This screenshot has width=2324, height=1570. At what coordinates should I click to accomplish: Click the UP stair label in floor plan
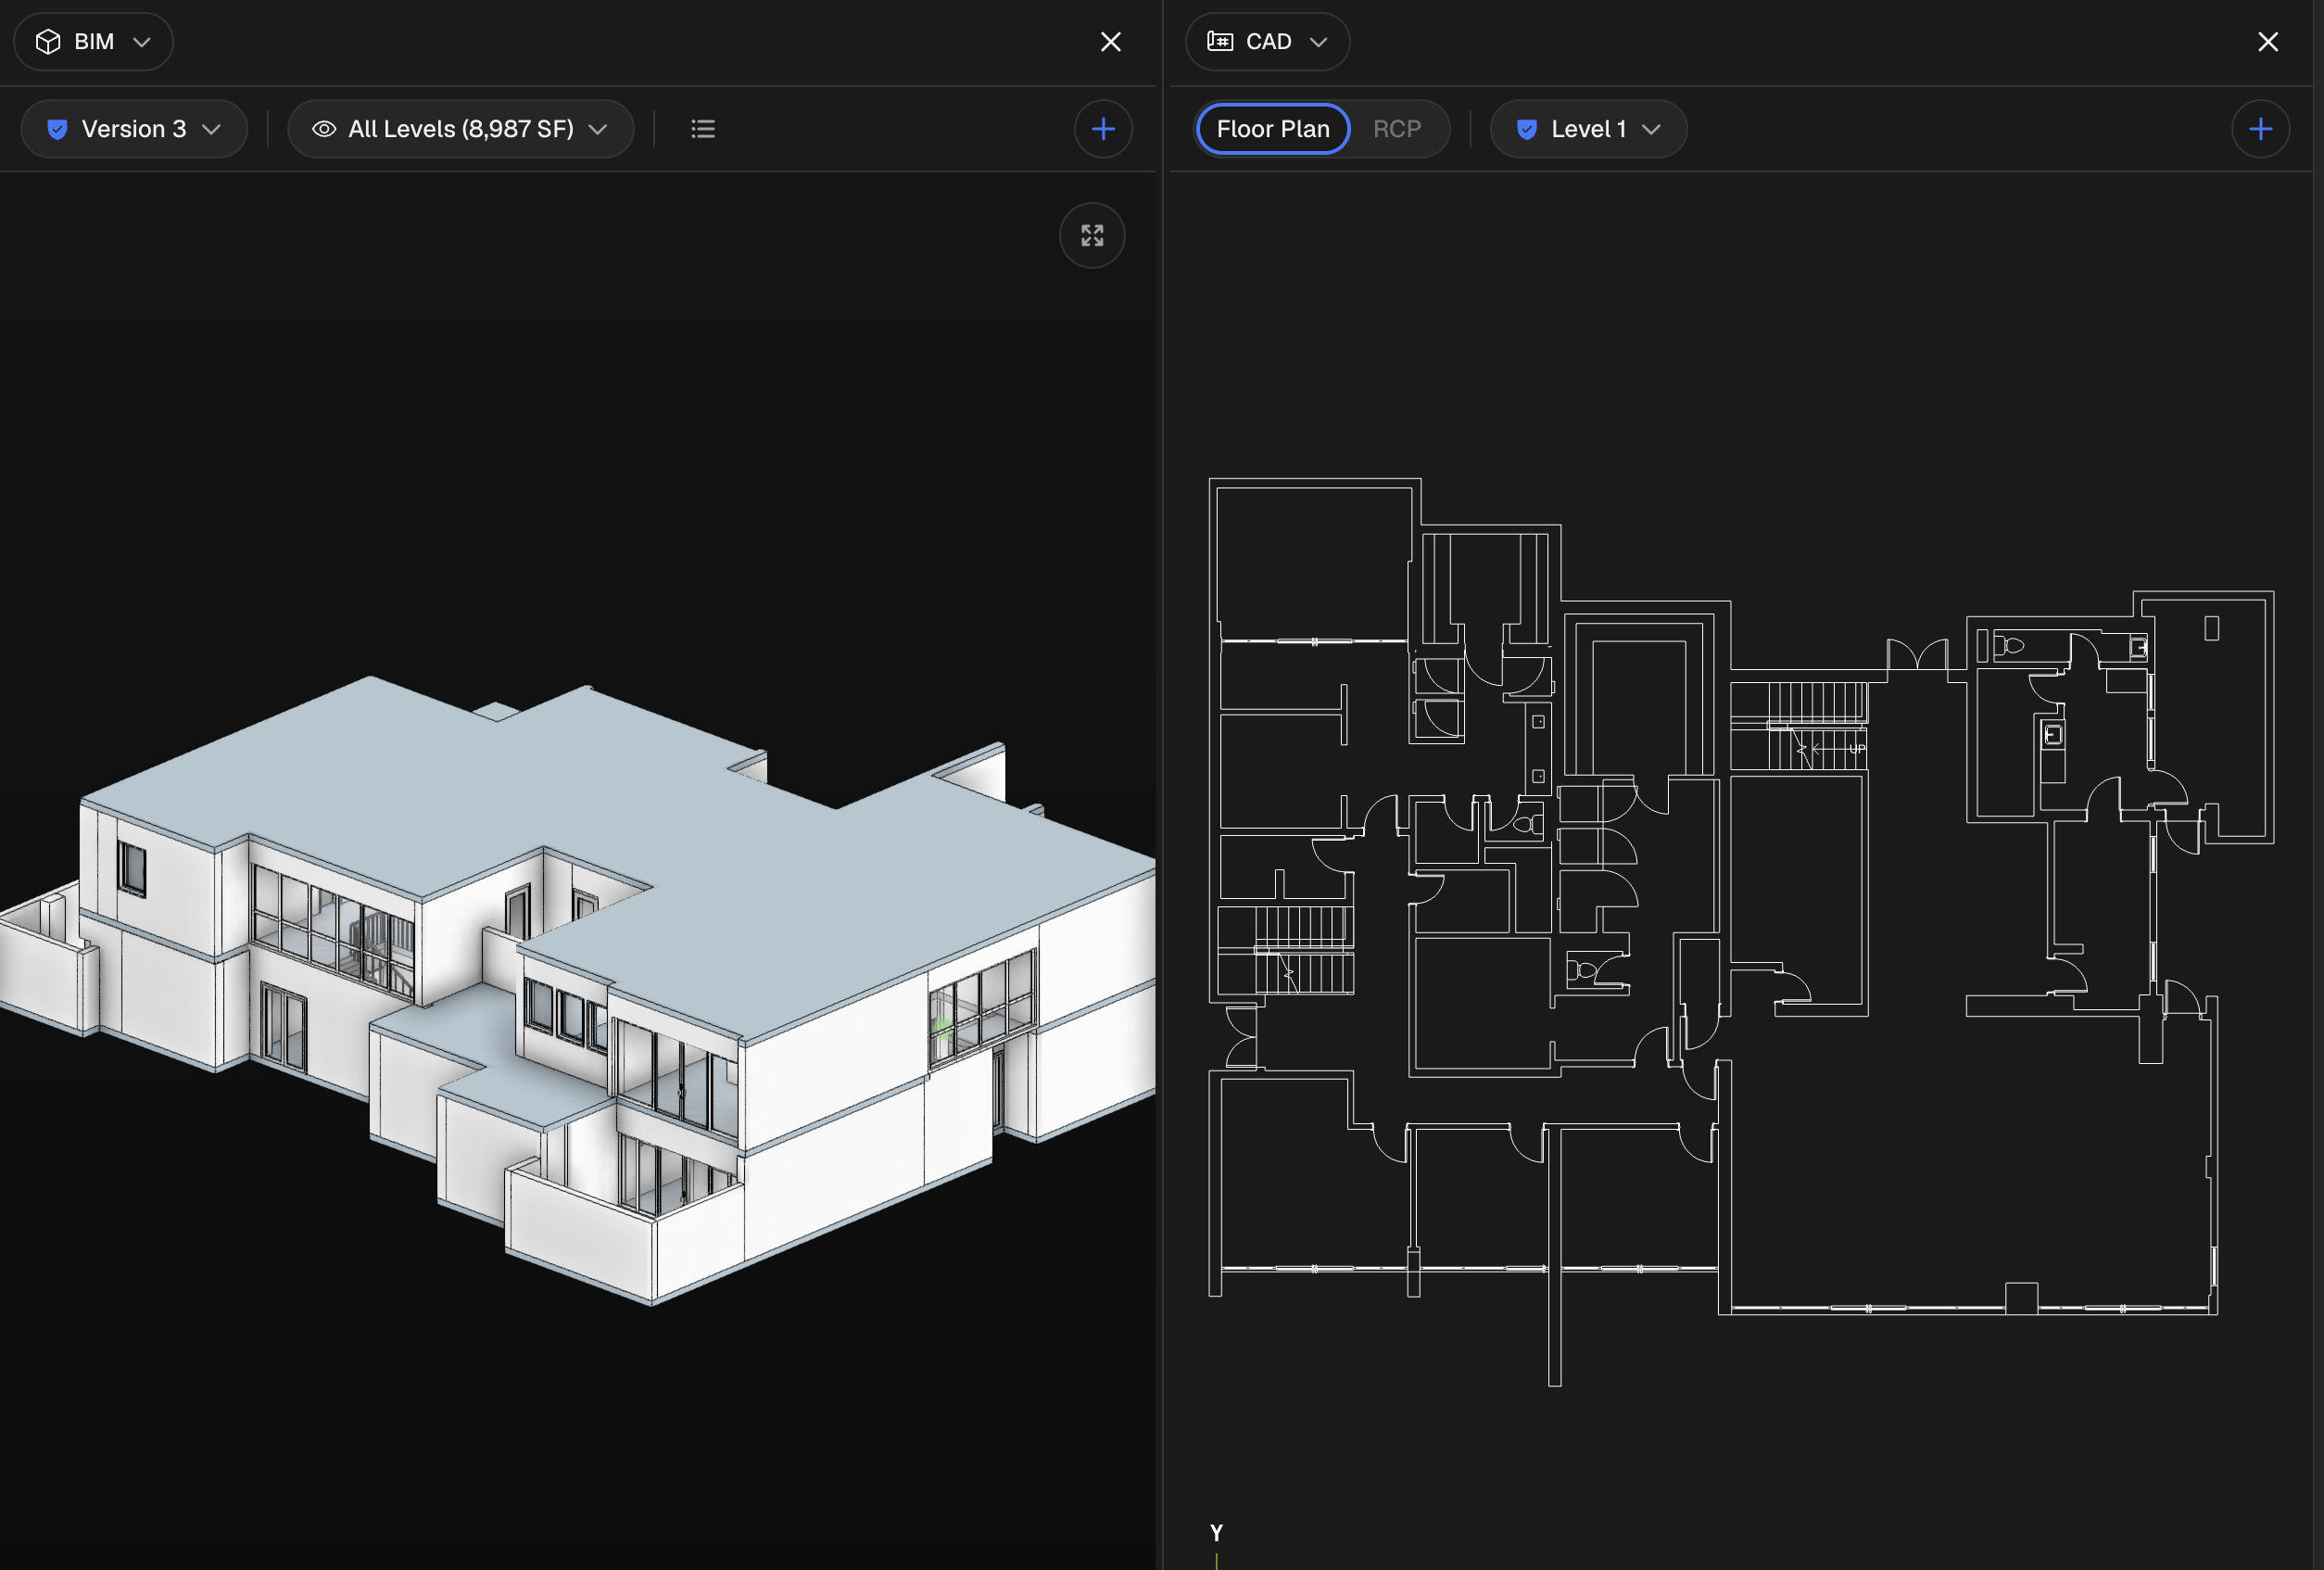(x=1856, y=749)
